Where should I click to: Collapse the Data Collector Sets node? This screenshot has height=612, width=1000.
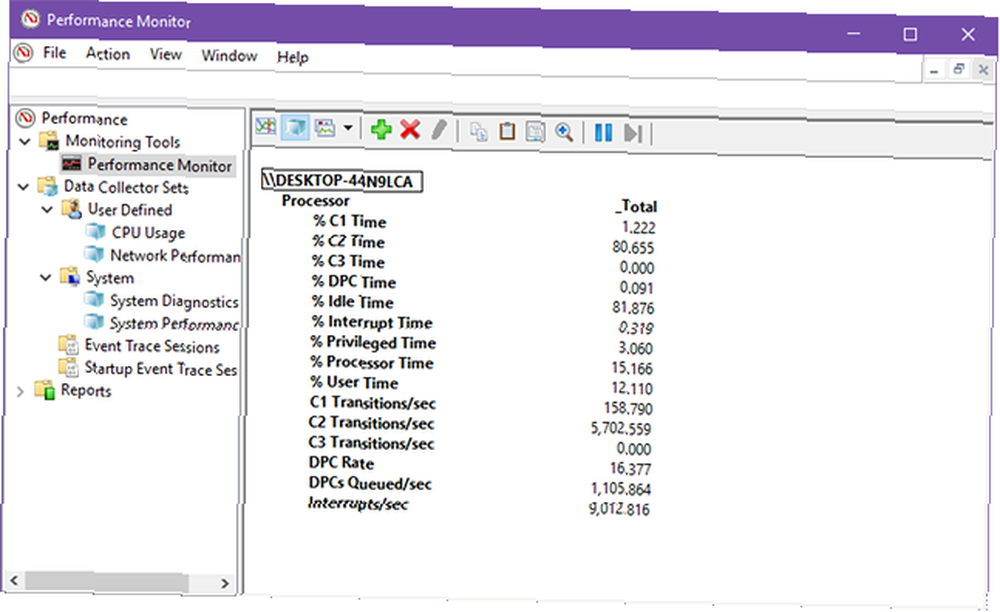pos(24,187)
